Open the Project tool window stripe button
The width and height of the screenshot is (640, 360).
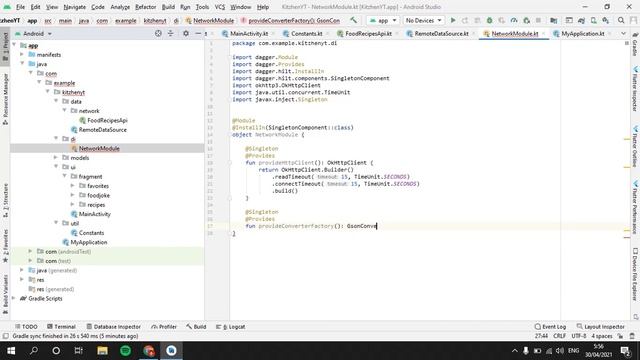tap(5, 46)
